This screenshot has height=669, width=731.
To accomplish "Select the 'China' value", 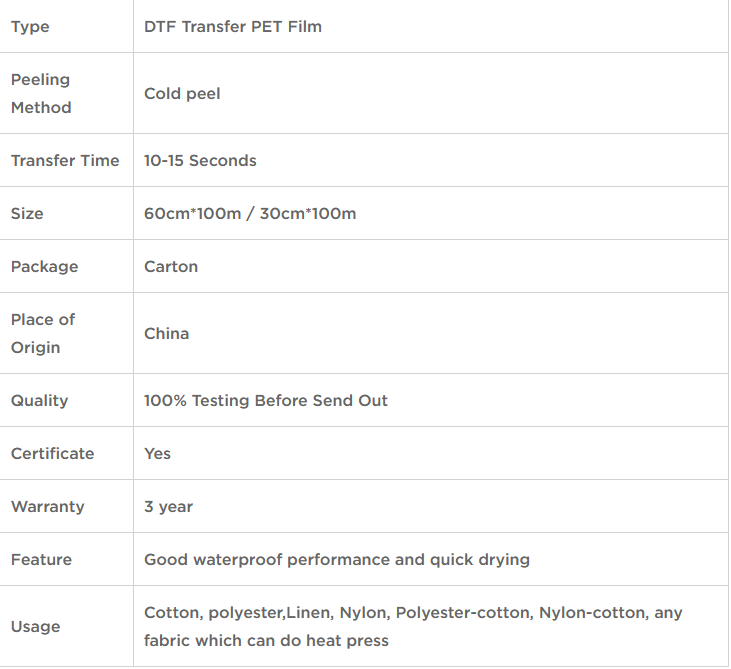I will tap(166, 333).
